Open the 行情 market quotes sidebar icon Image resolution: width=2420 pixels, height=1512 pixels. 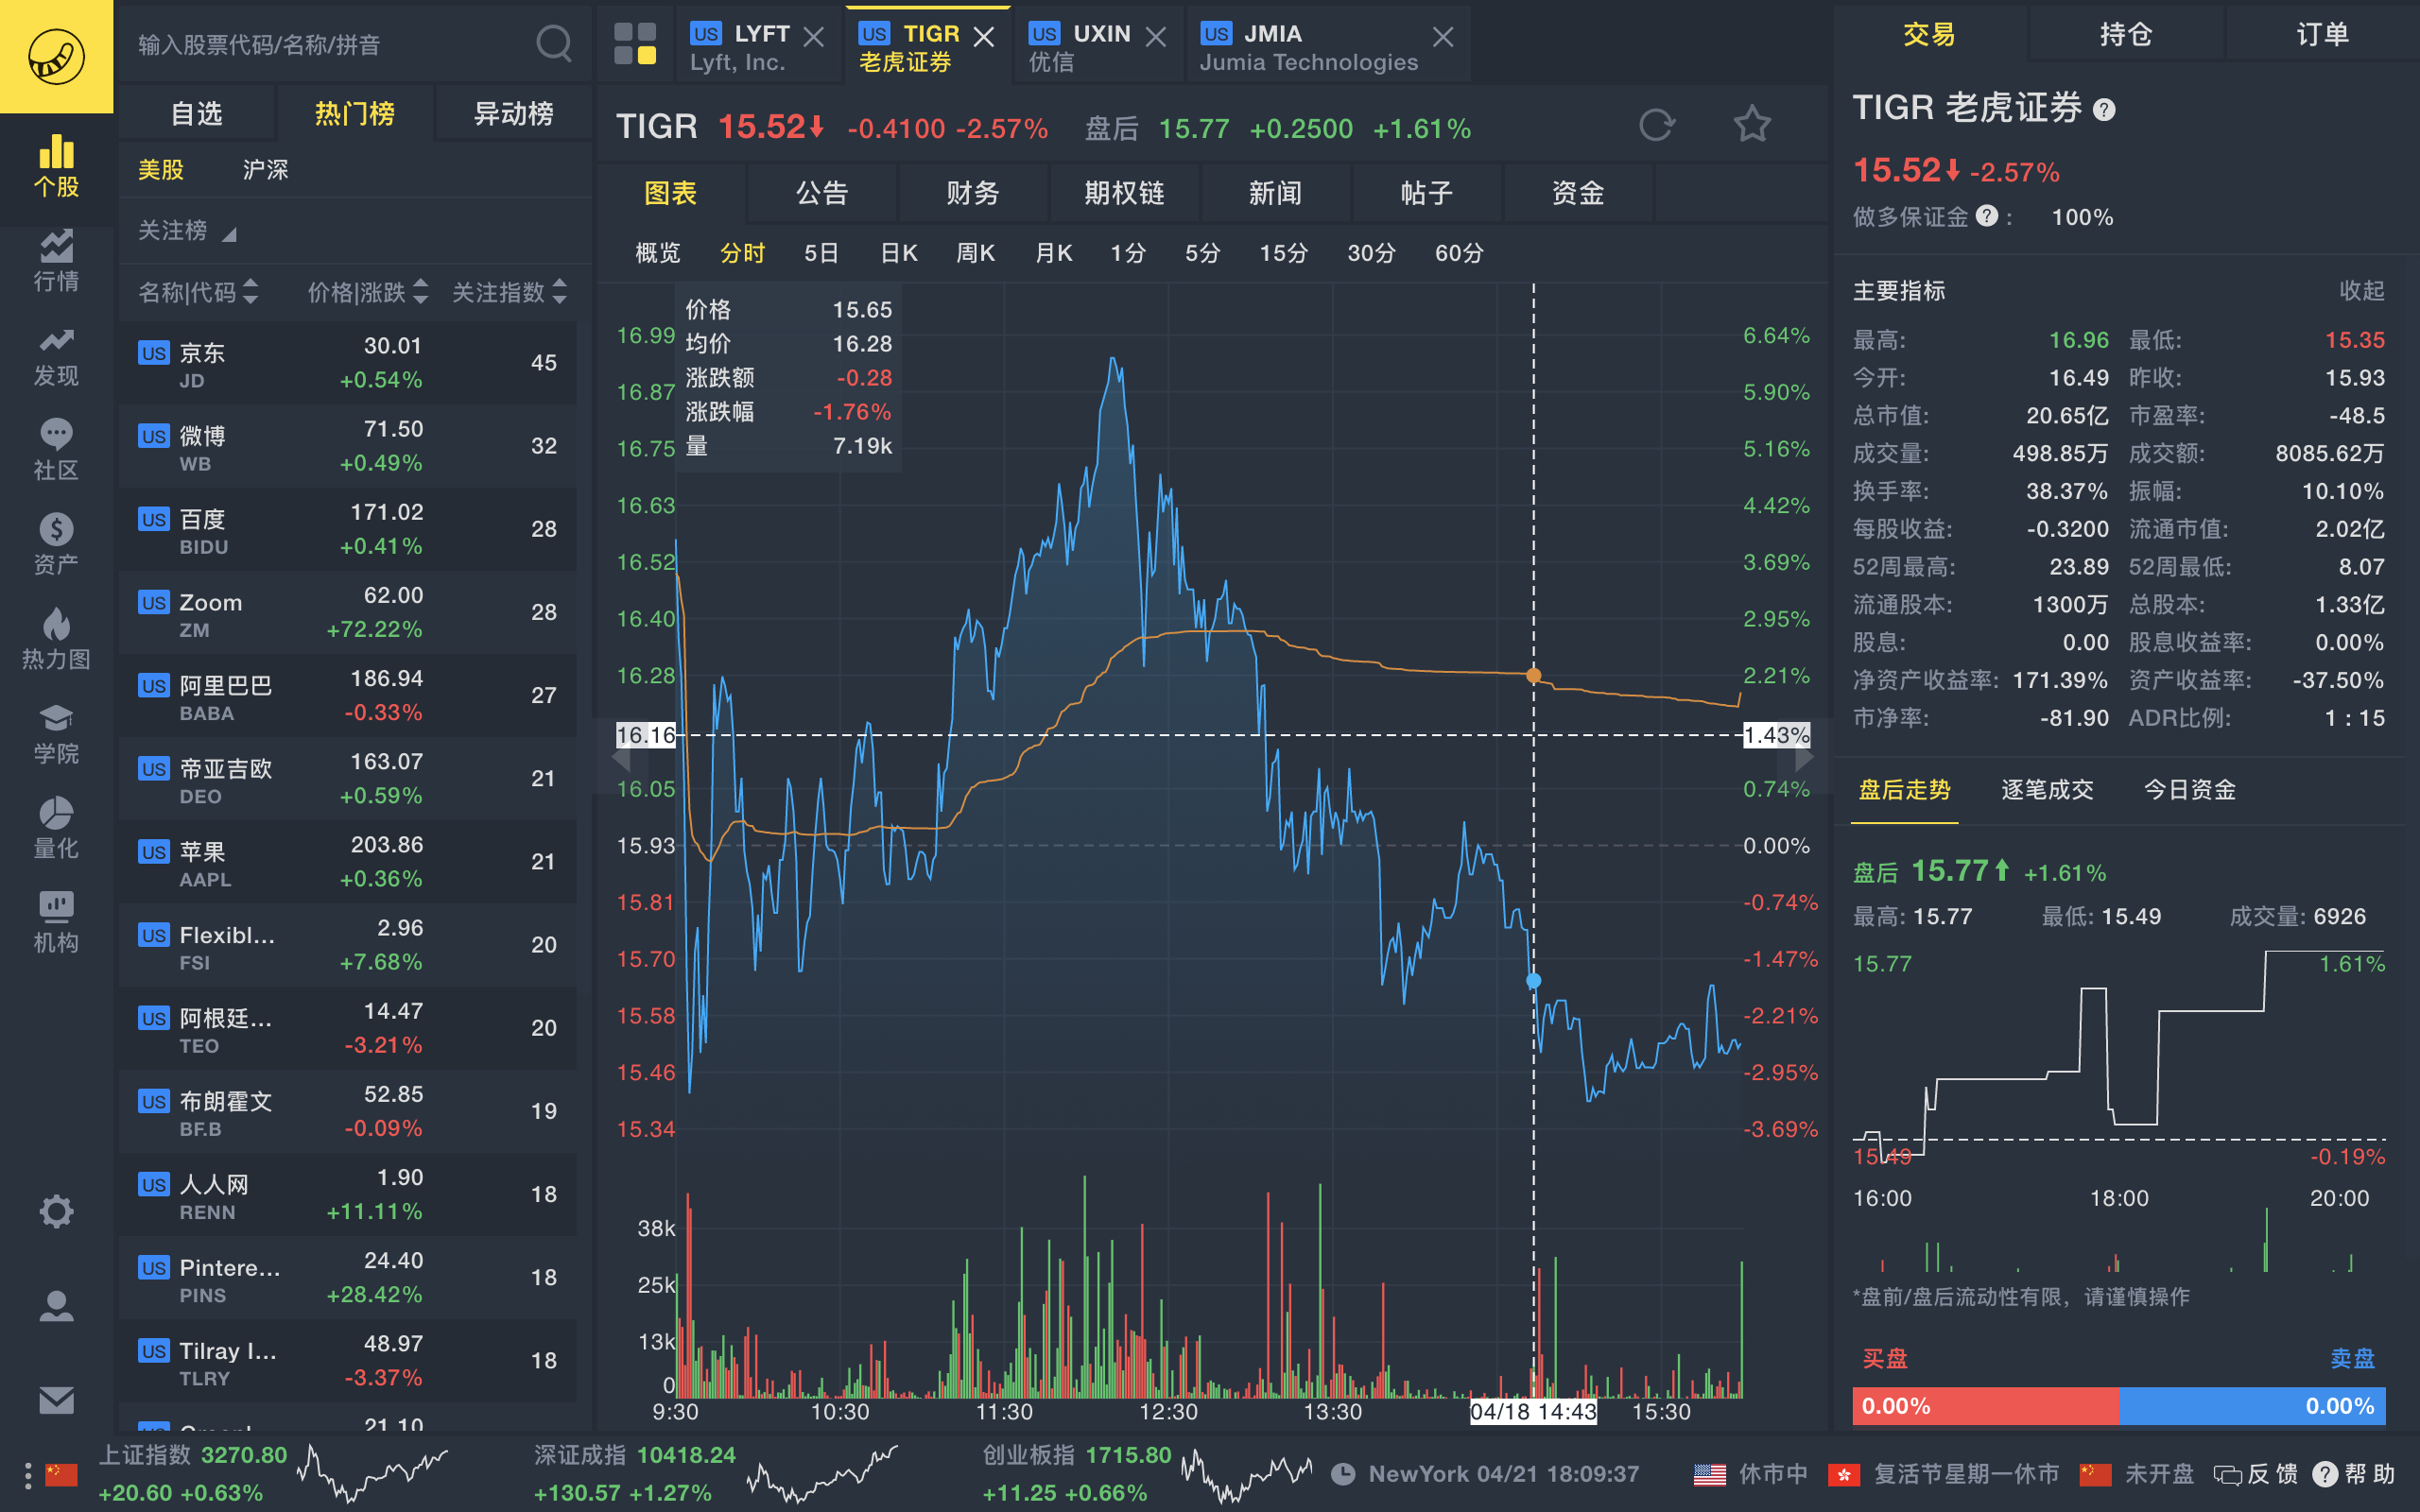56,261
